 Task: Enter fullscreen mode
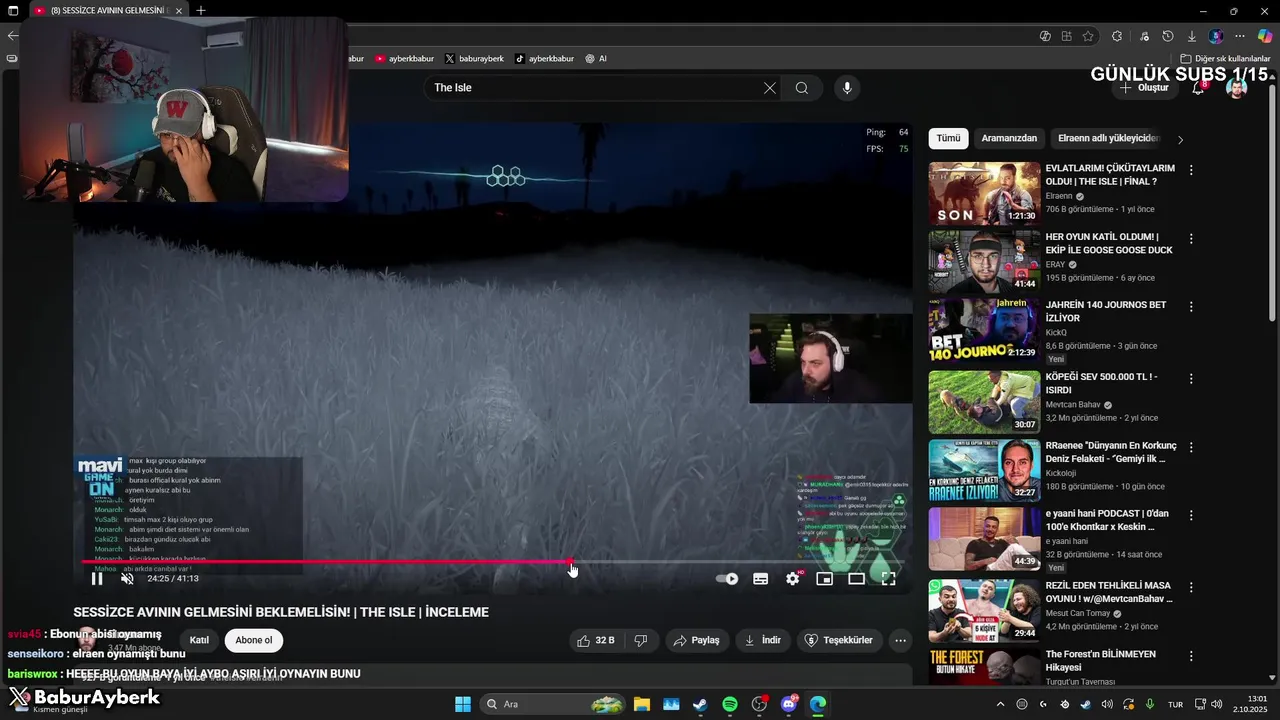coord(888,579)
